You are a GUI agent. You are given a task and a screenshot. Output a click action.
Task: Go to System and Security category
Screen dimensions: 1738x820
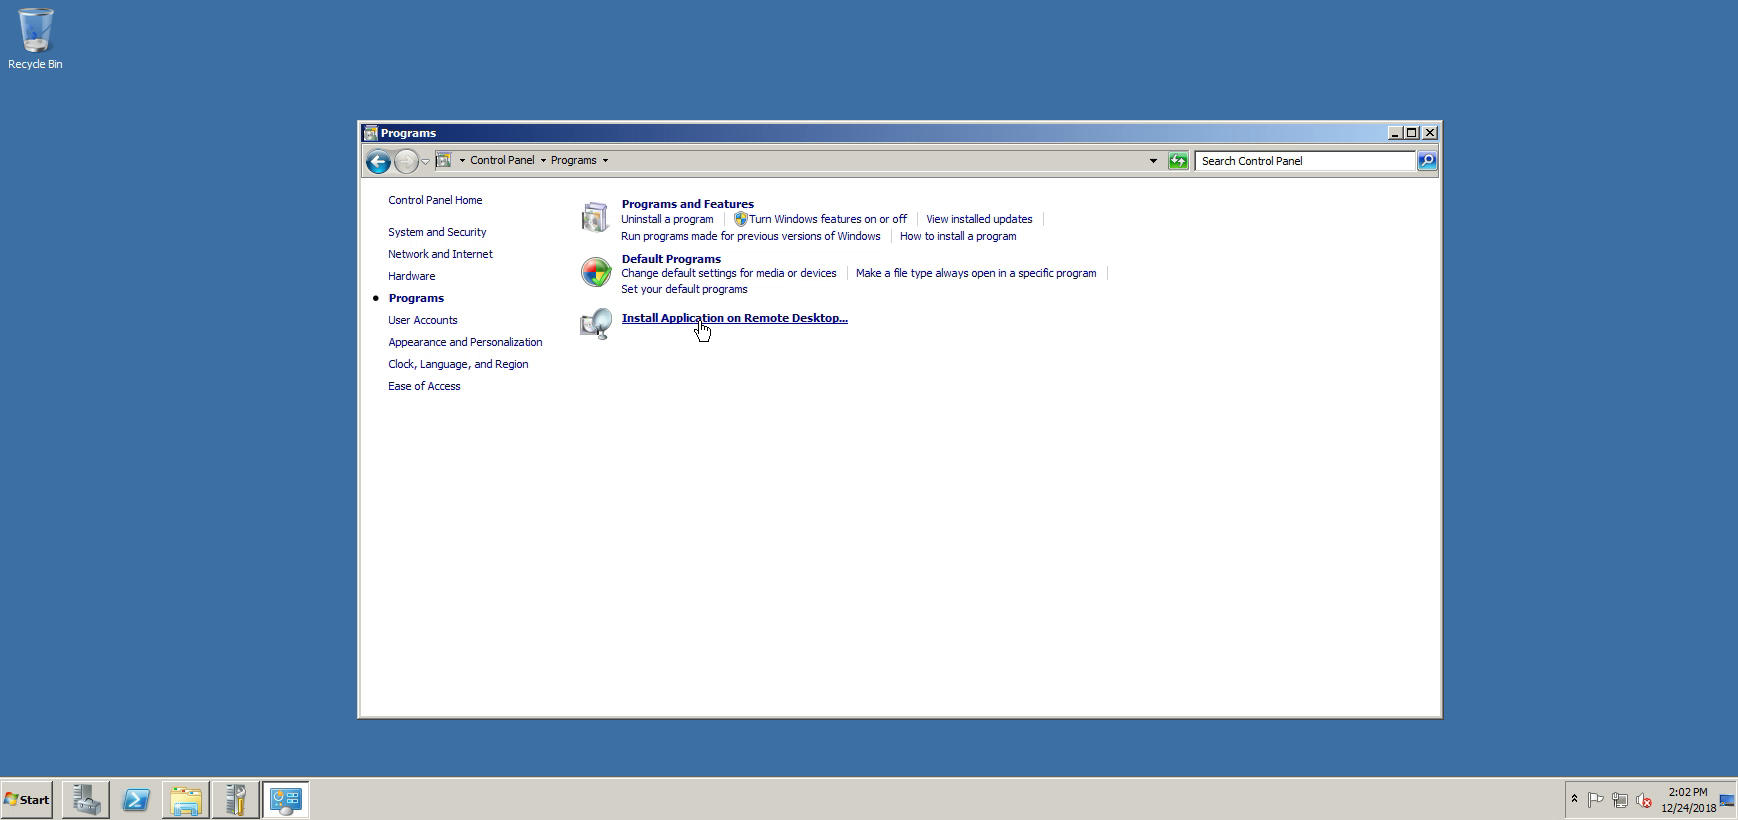click(437, 232)
